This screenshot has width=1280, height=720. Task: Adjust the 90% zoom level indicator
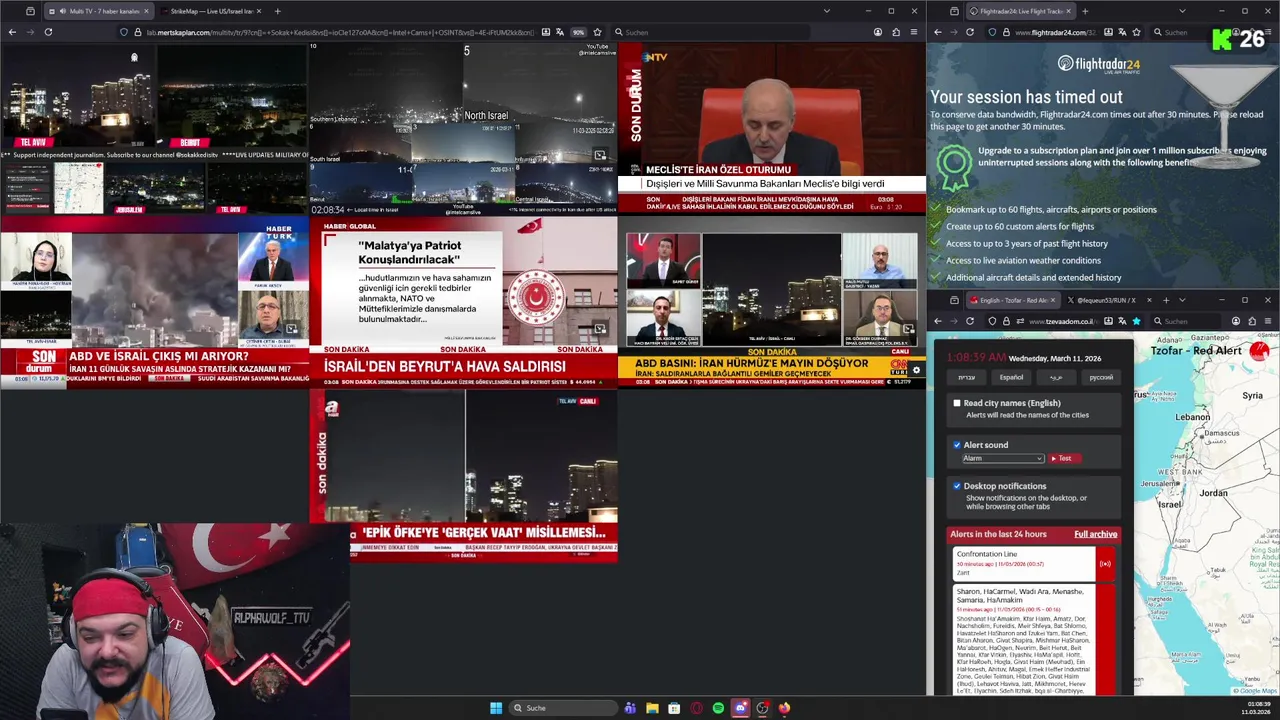(578, 32)
